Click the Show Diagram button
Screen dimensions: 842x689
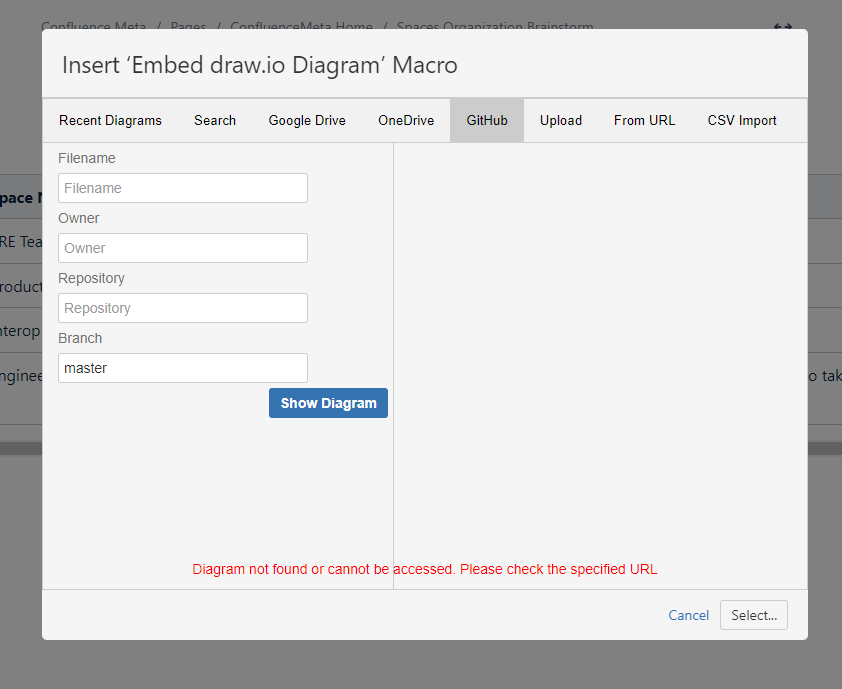[x=329, y=403]
